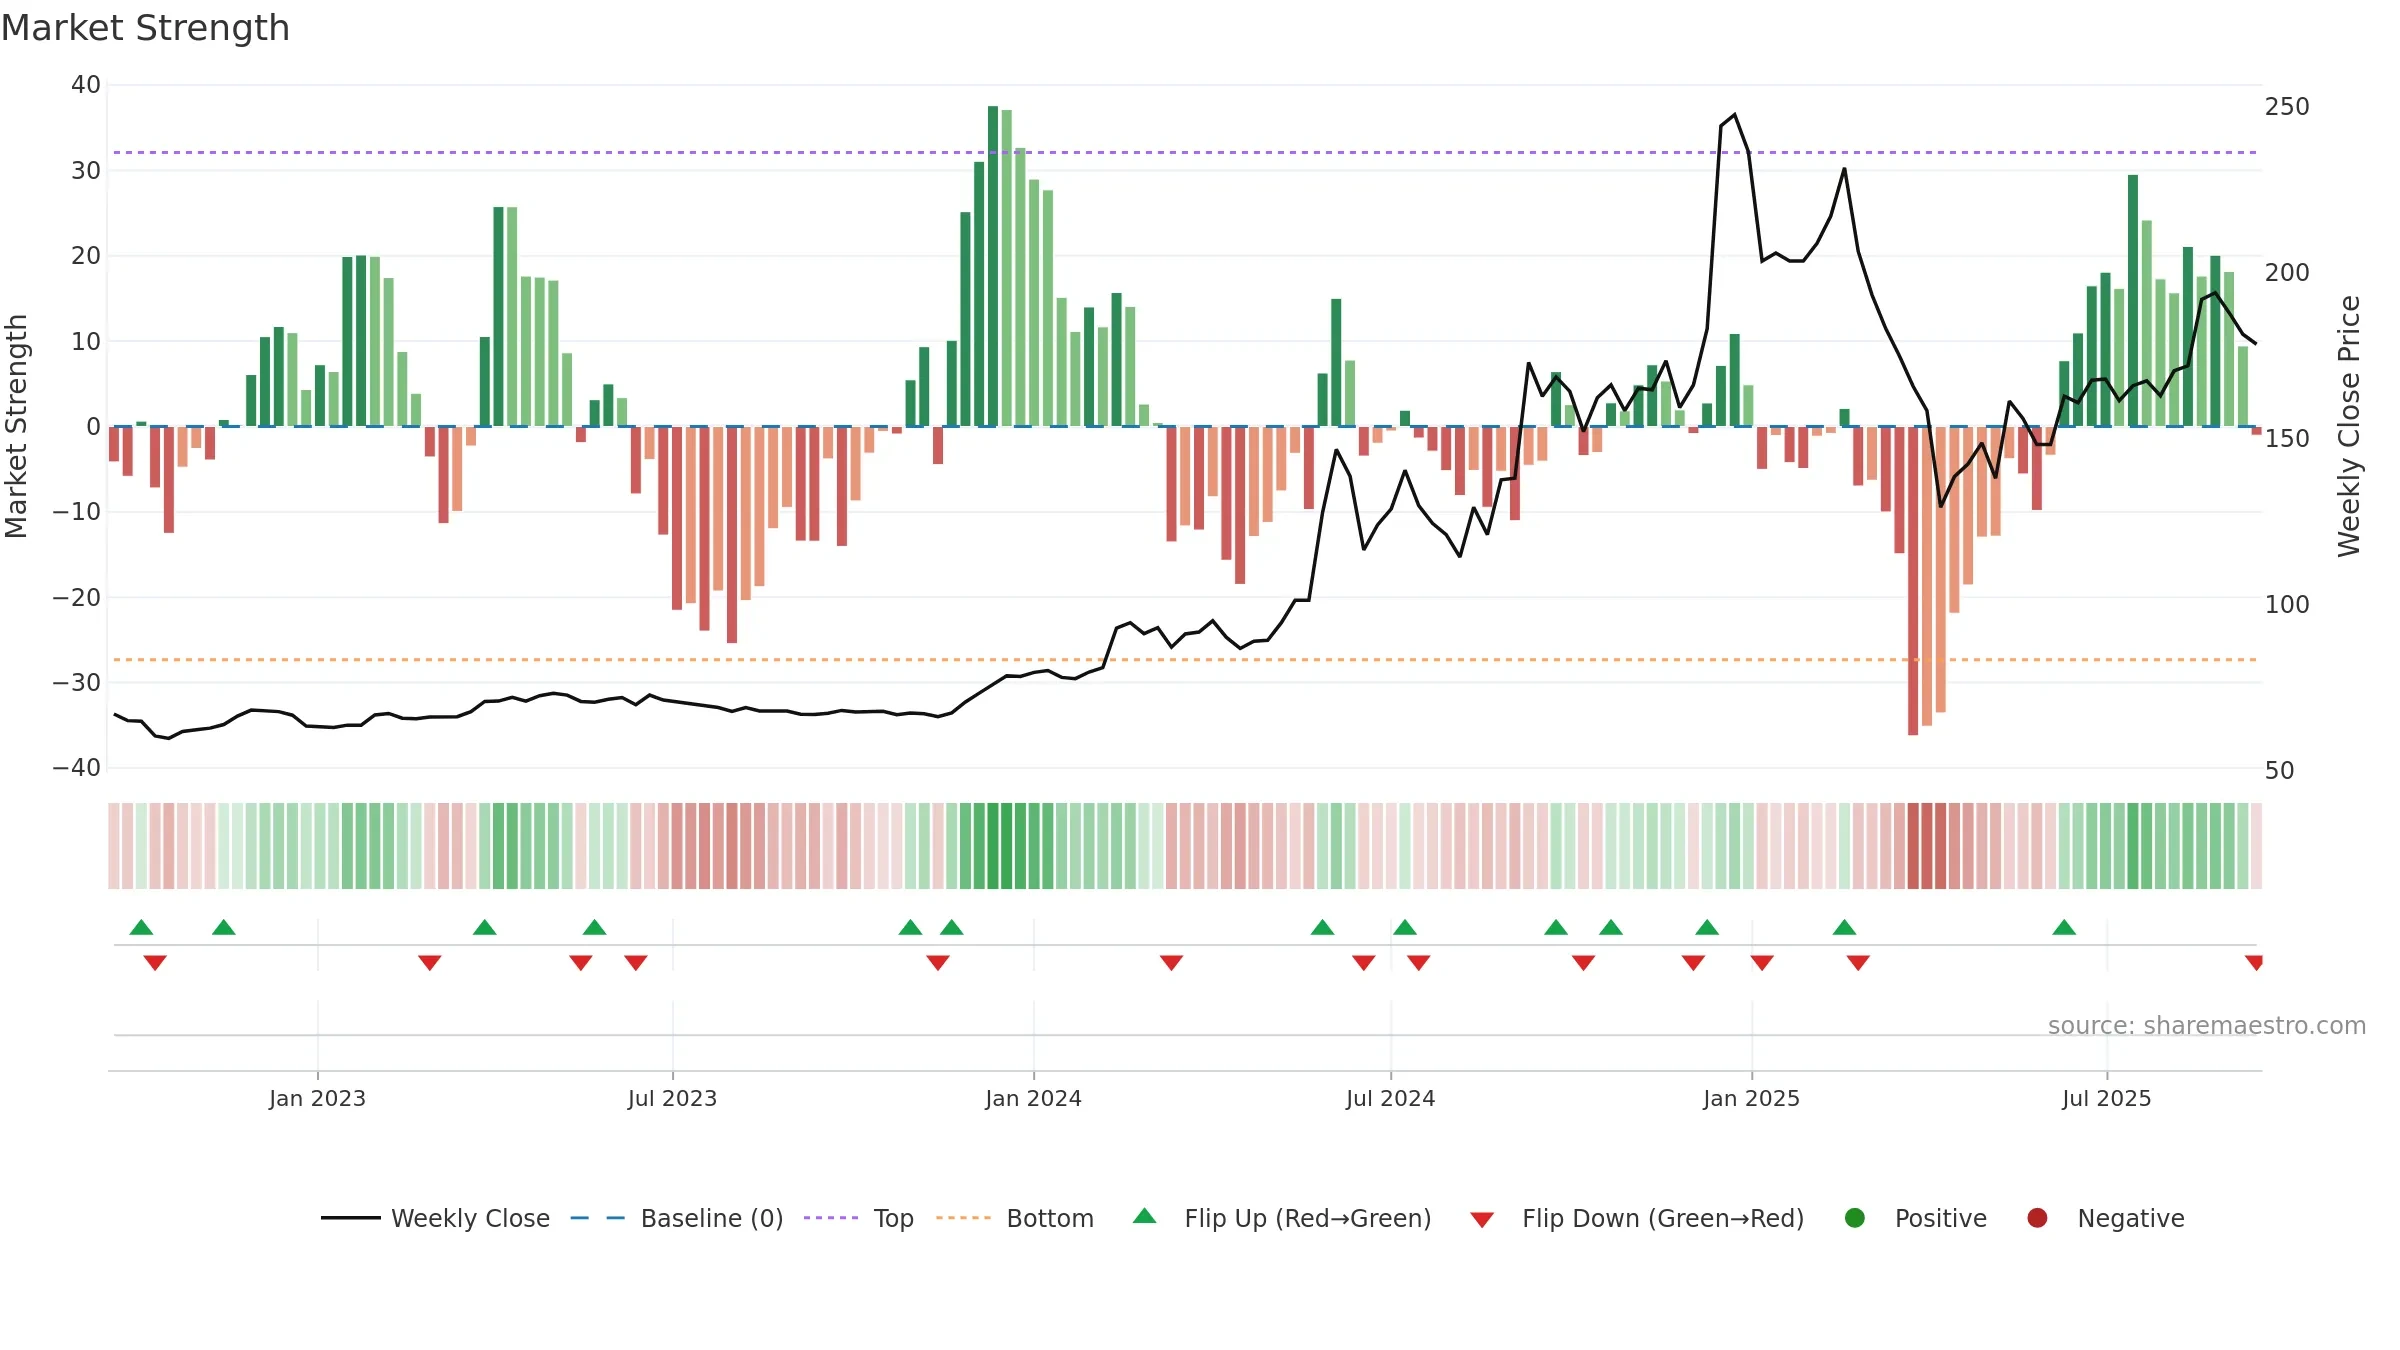
Task: Click the red Flip Down triangle icon in legend
Action: tap(1482, 1220)
